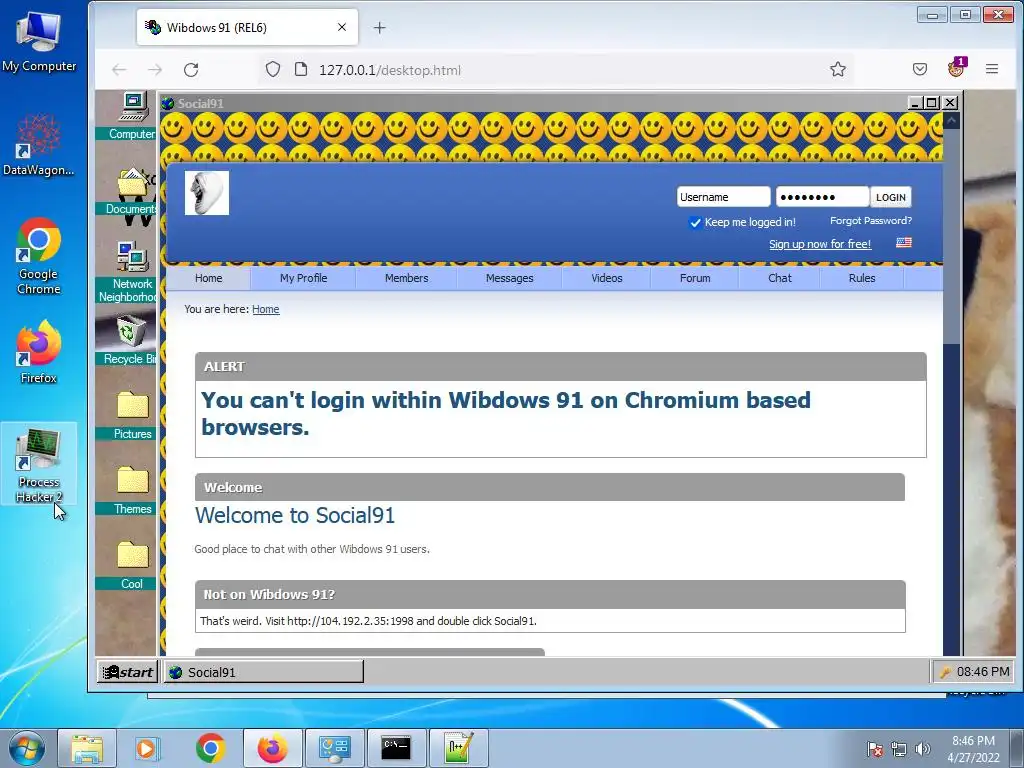The image size is (1024, 768).
Task: Go forward with the Firefox forward arrow
Action: point(155,70)
